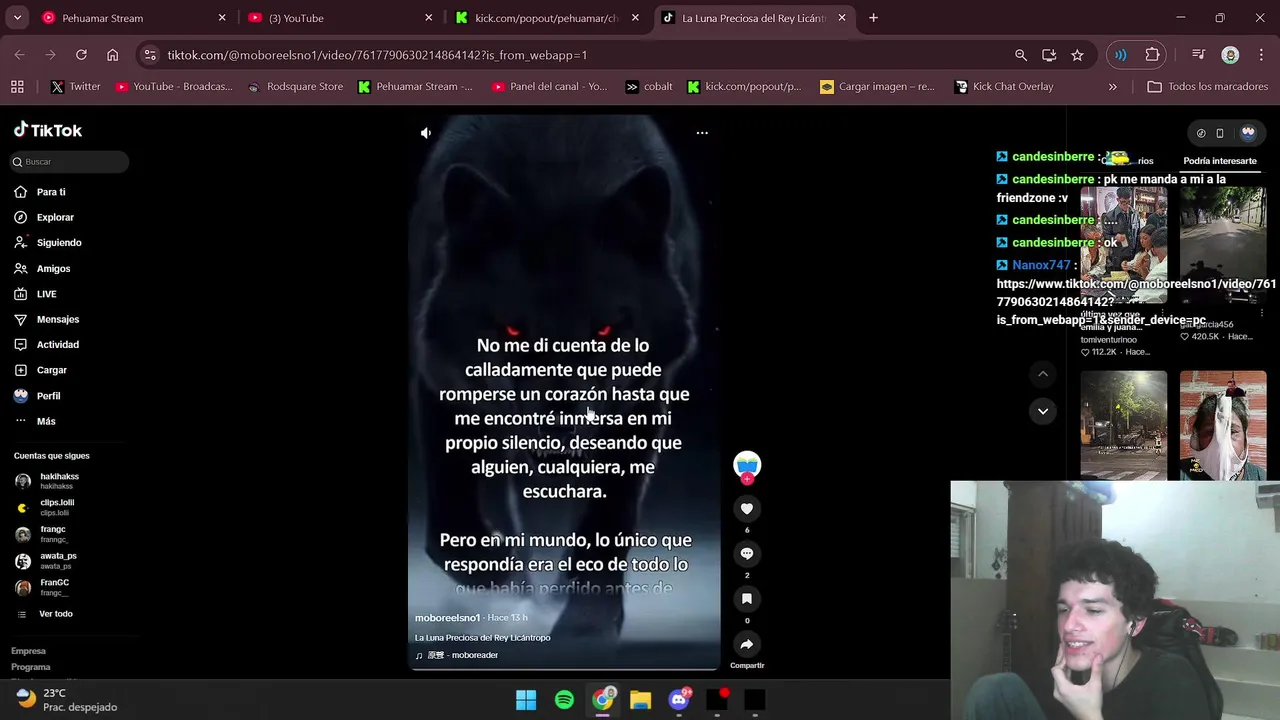The height and width of the screenshot is (720, 1280).
Task: Click the browser home icon
Action: [113, 55]
